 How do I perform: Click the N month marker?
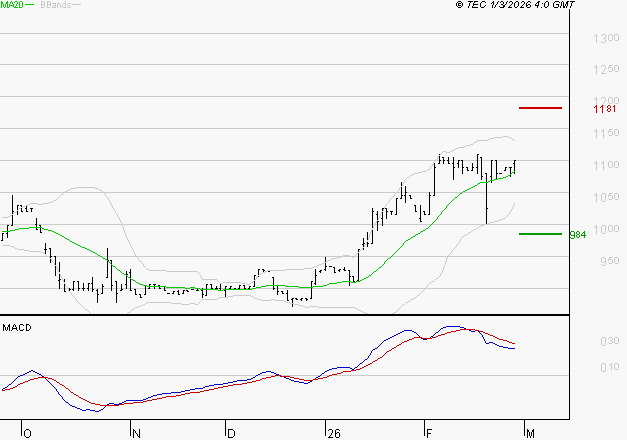(136, 434)
